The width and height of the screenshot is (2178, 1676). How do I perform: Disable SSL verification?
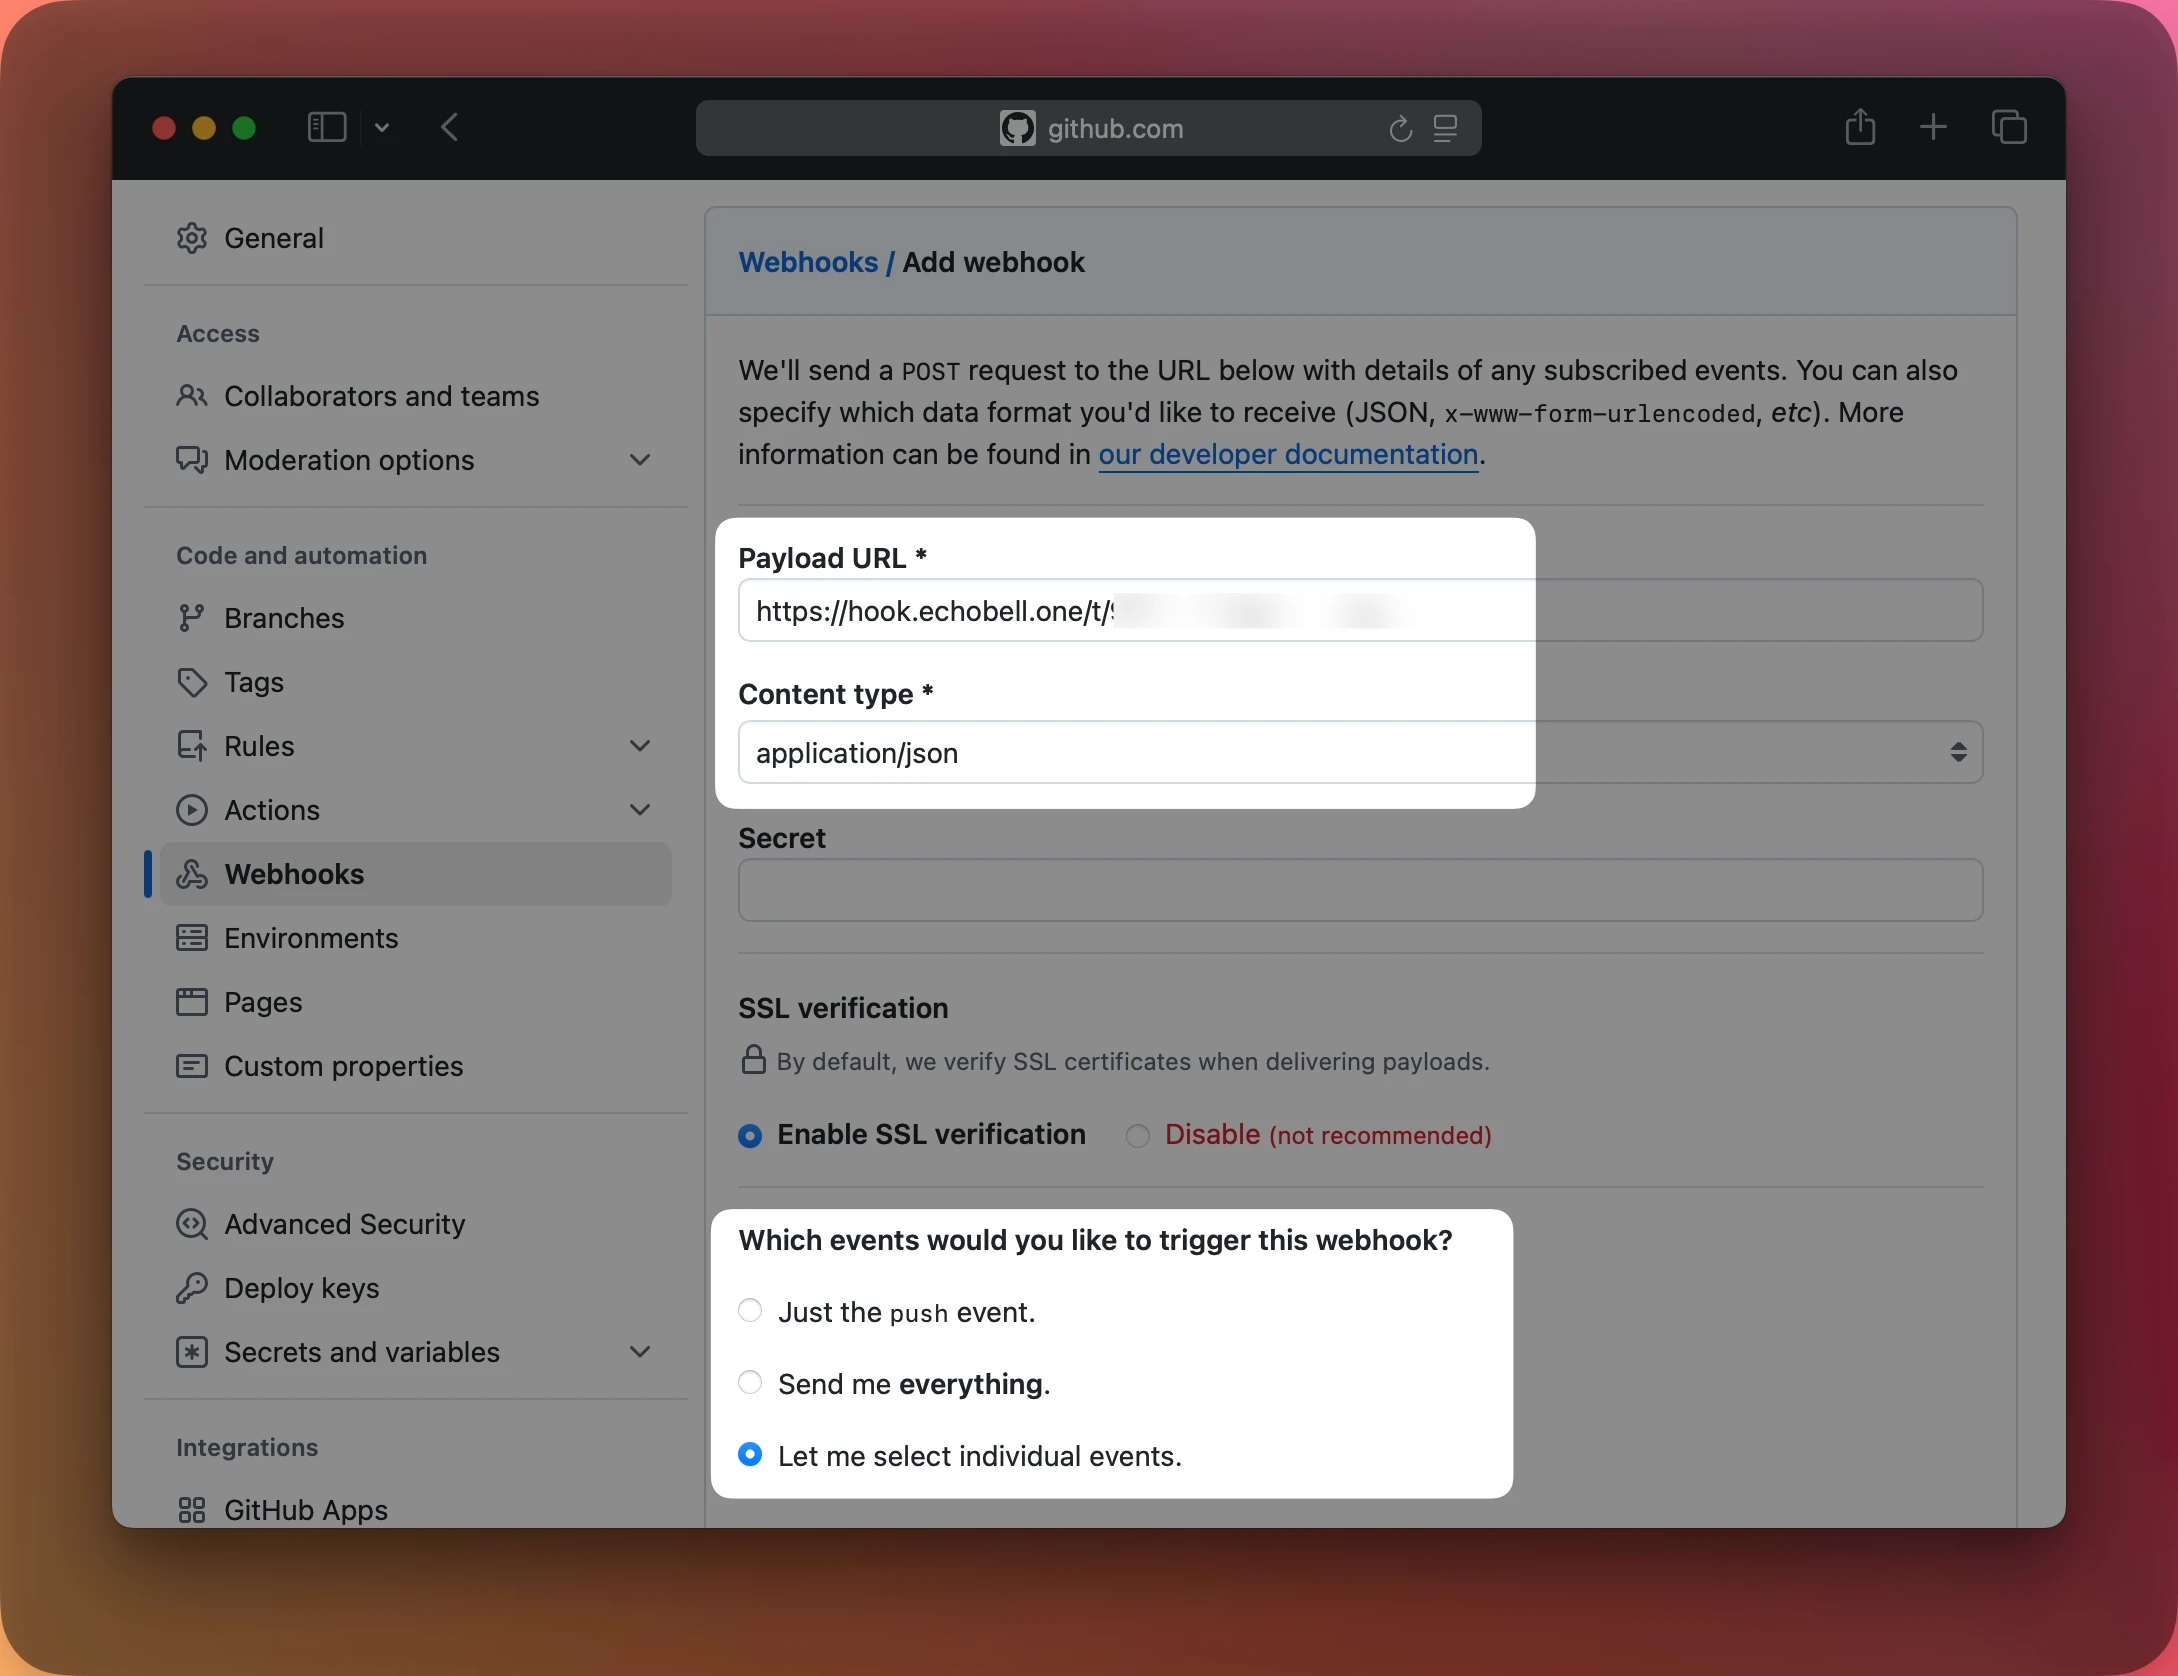pos(1136,1135)
